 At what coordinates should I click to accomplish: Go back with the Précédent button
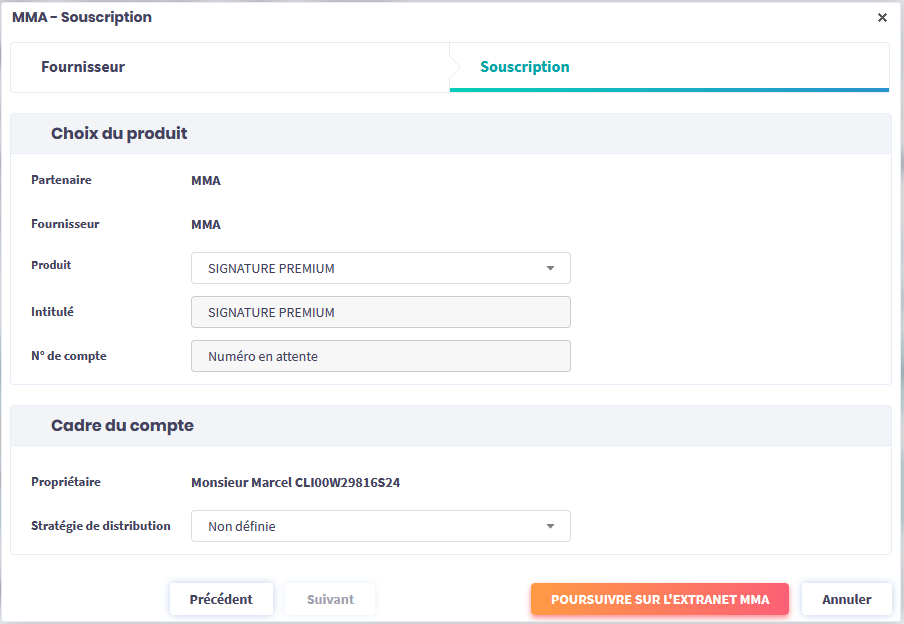click(221, 599)
